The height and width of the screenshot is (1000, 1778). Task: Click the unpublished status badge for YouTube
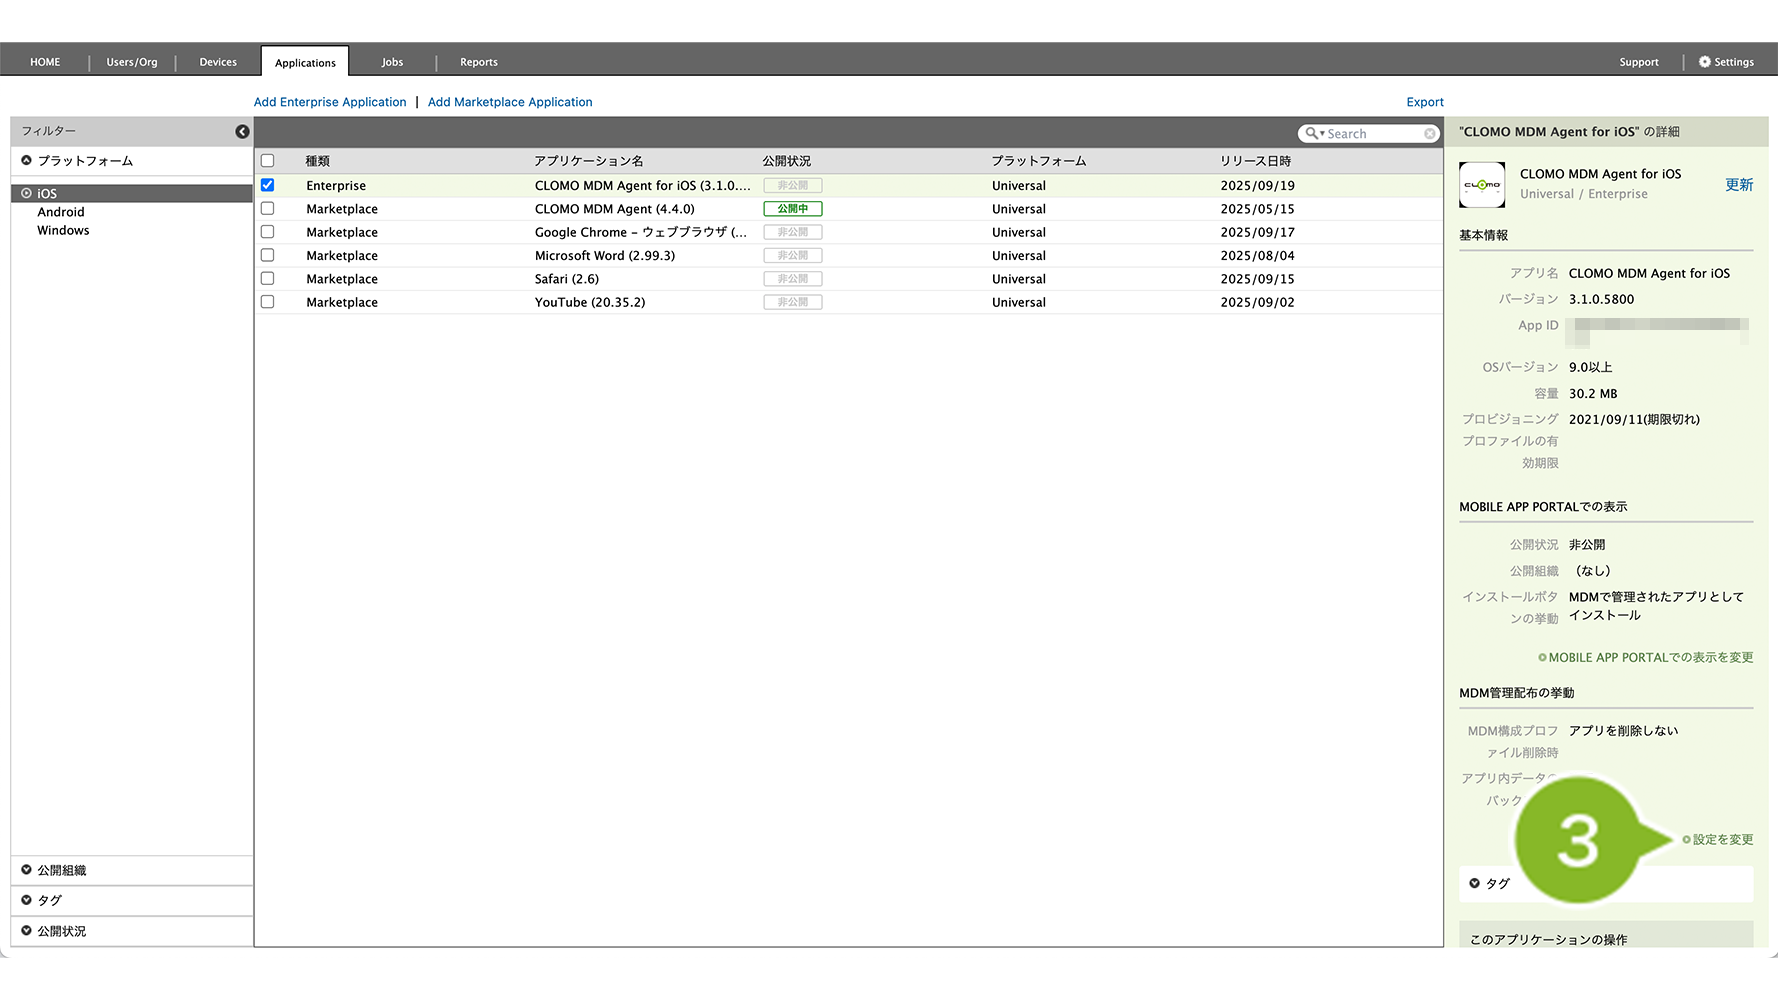click(x=792, y=302)
